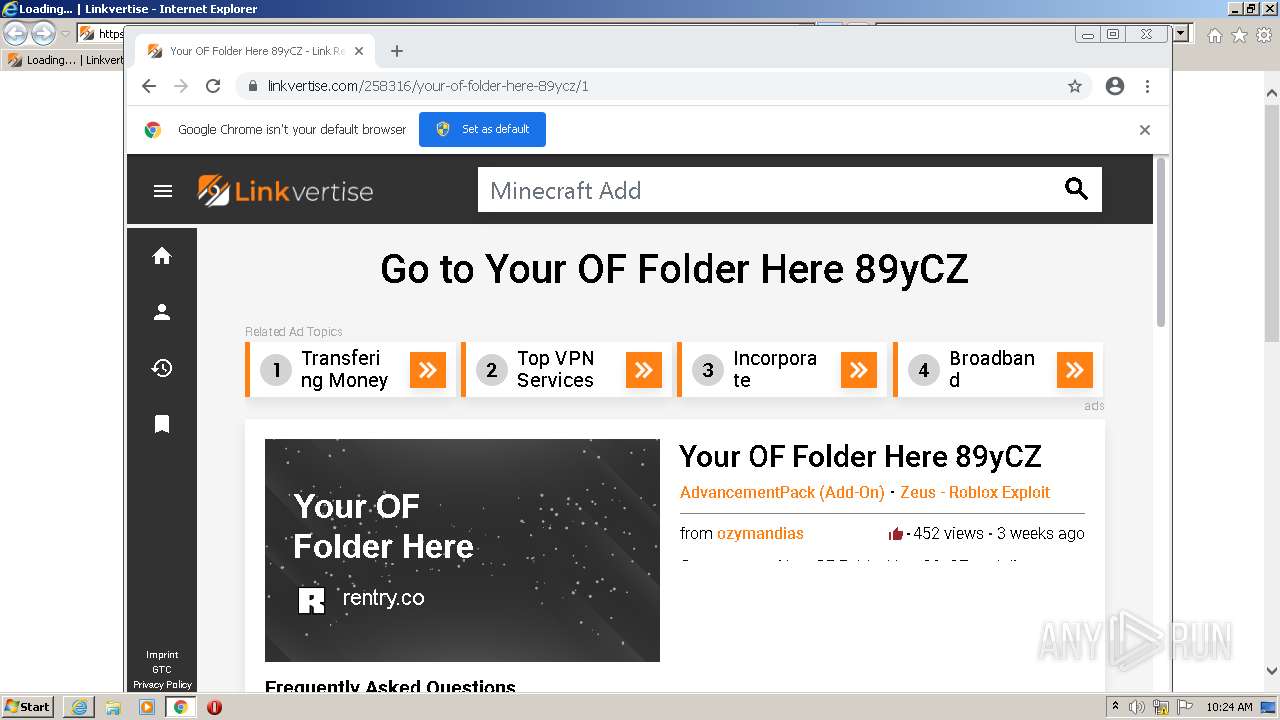Open the Privacy Policy link in the sidebar
Image resolution: width=1280 pixels, height=720 pixels.
click(162, 685)
